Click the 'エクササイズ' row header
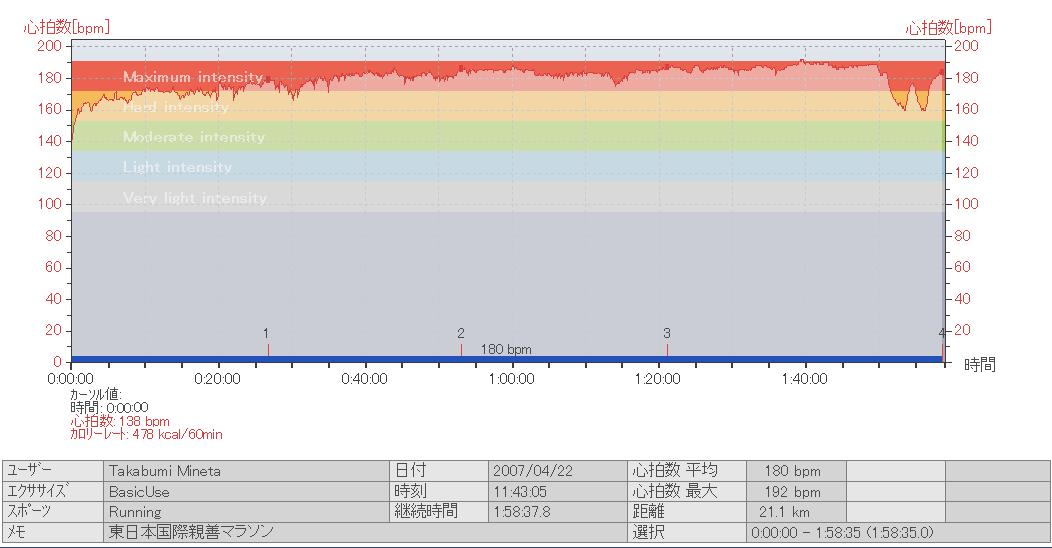Image resolution: width=1052 pixels, height=548 pixels. pos(53,492)
